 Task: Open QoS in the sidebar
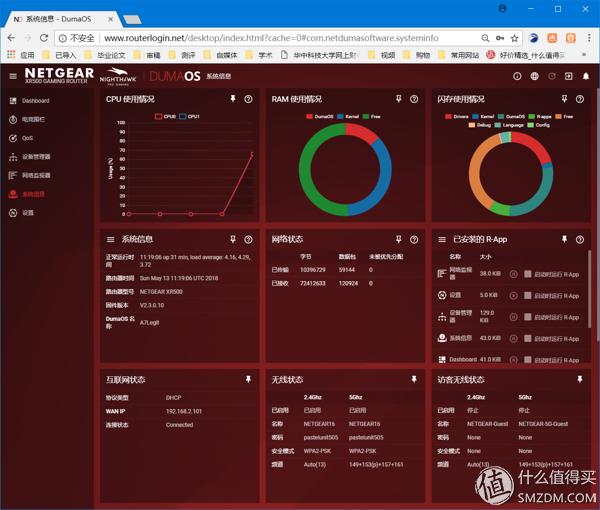point(21,138)
